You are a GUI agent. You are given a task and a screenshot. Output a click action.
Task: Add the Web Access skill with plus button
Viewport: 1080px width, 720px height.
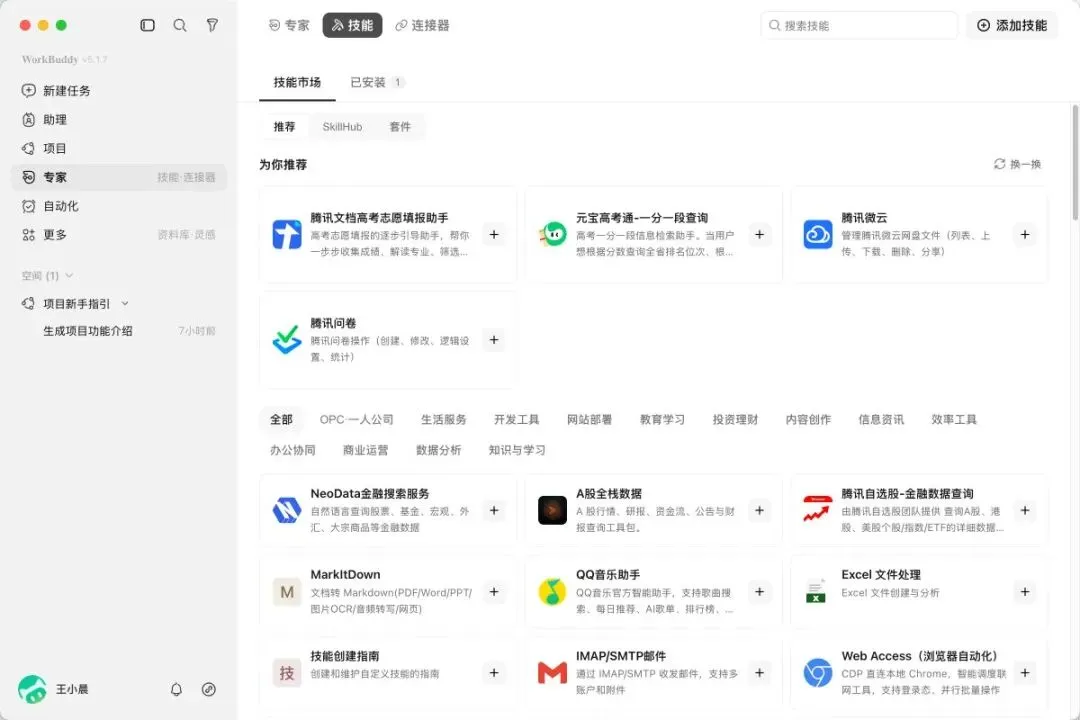(1025, 673)
